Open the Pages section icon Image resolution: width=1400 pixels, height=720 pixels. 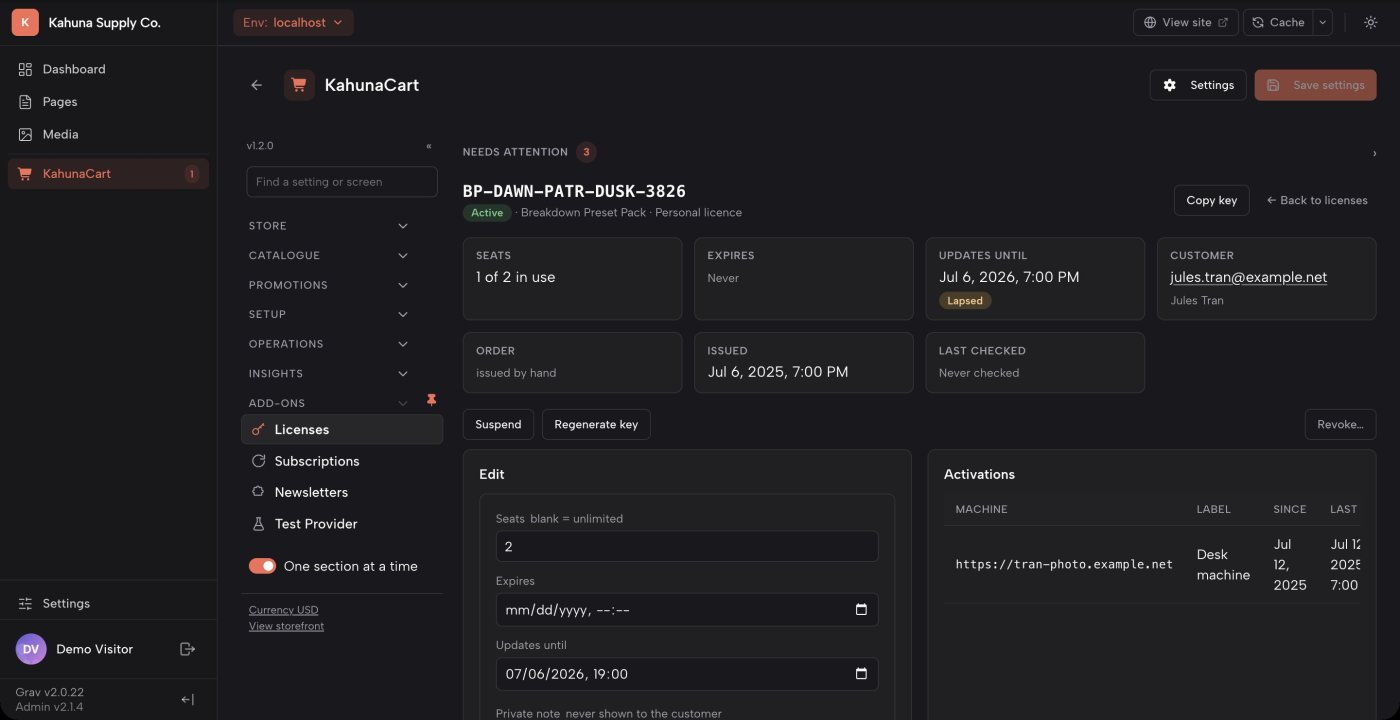(x=26, y=102)
